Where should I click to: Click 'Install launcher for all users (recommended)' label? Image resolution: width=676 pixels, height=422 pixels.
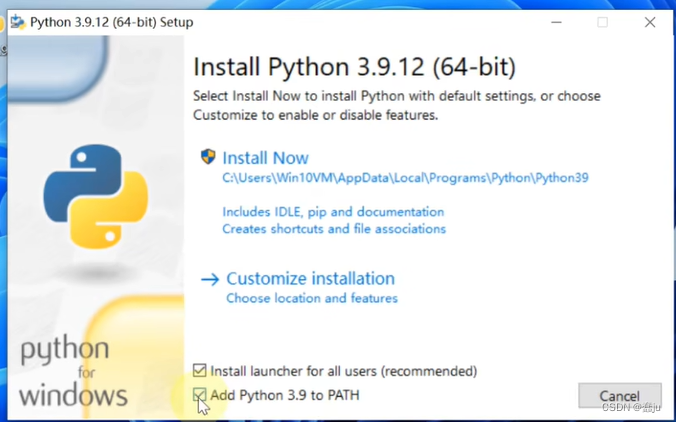344,371
